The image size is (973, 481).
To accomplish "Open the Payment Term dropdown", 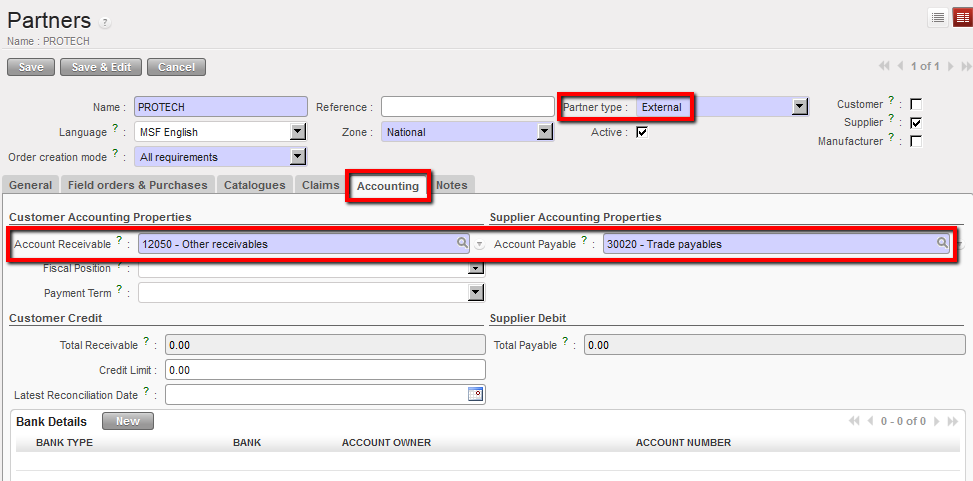I will pos(476,293).
